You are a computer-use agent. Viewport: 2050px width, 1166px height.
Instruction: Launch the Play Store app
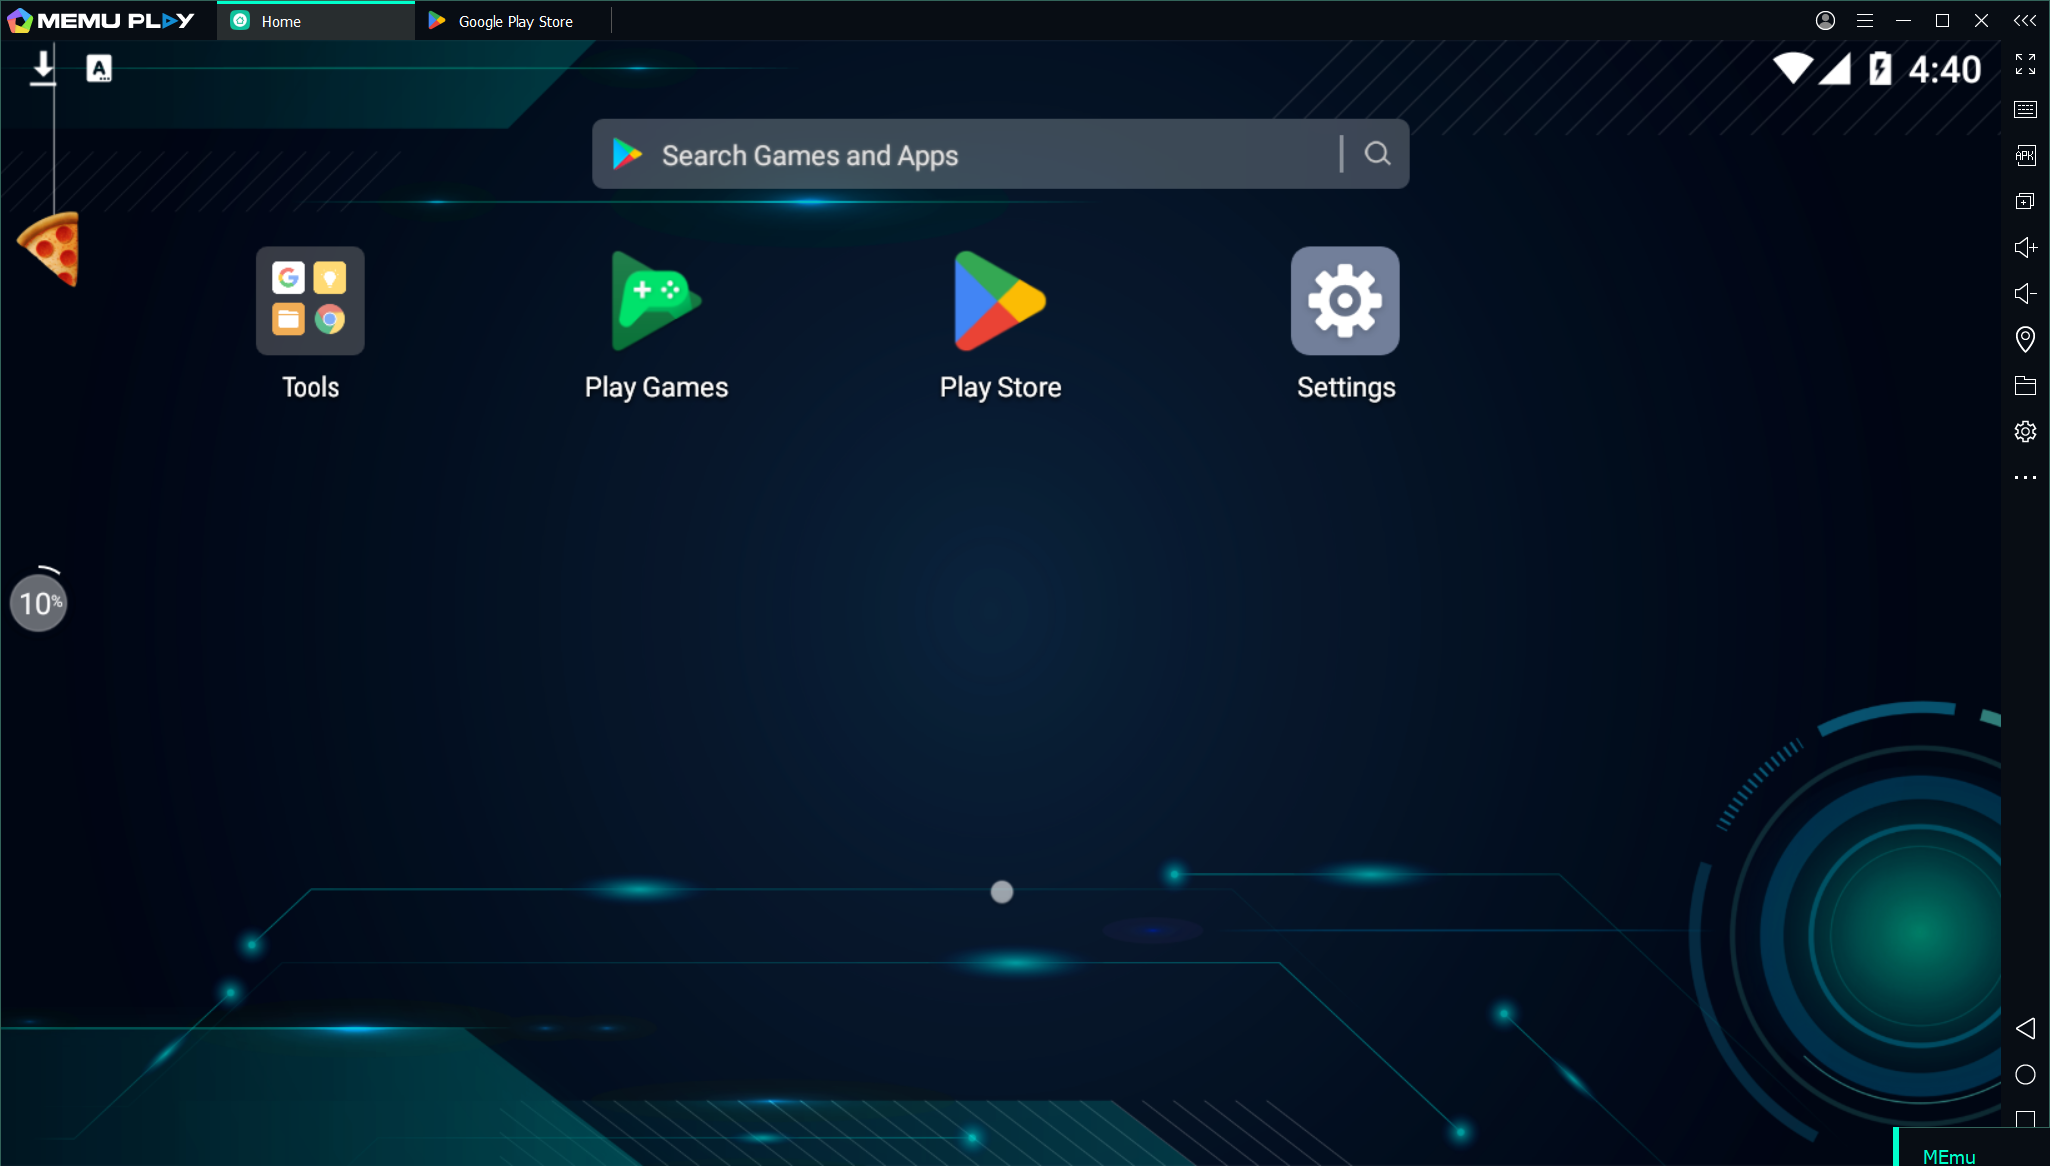coord(999,301)
